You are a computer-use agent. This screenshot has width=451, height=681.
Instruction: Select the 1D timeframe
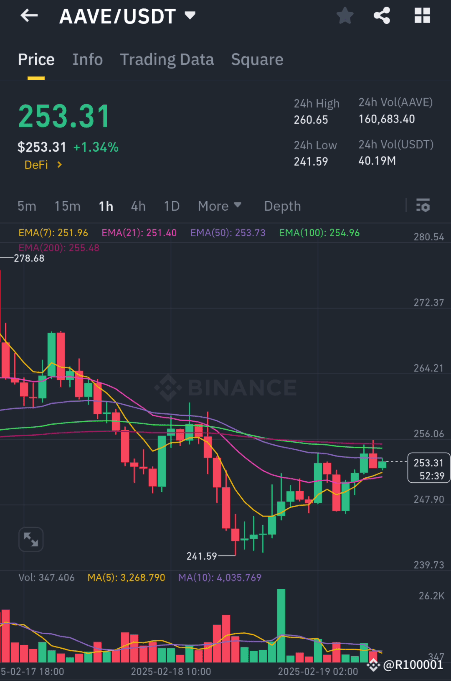172,206
